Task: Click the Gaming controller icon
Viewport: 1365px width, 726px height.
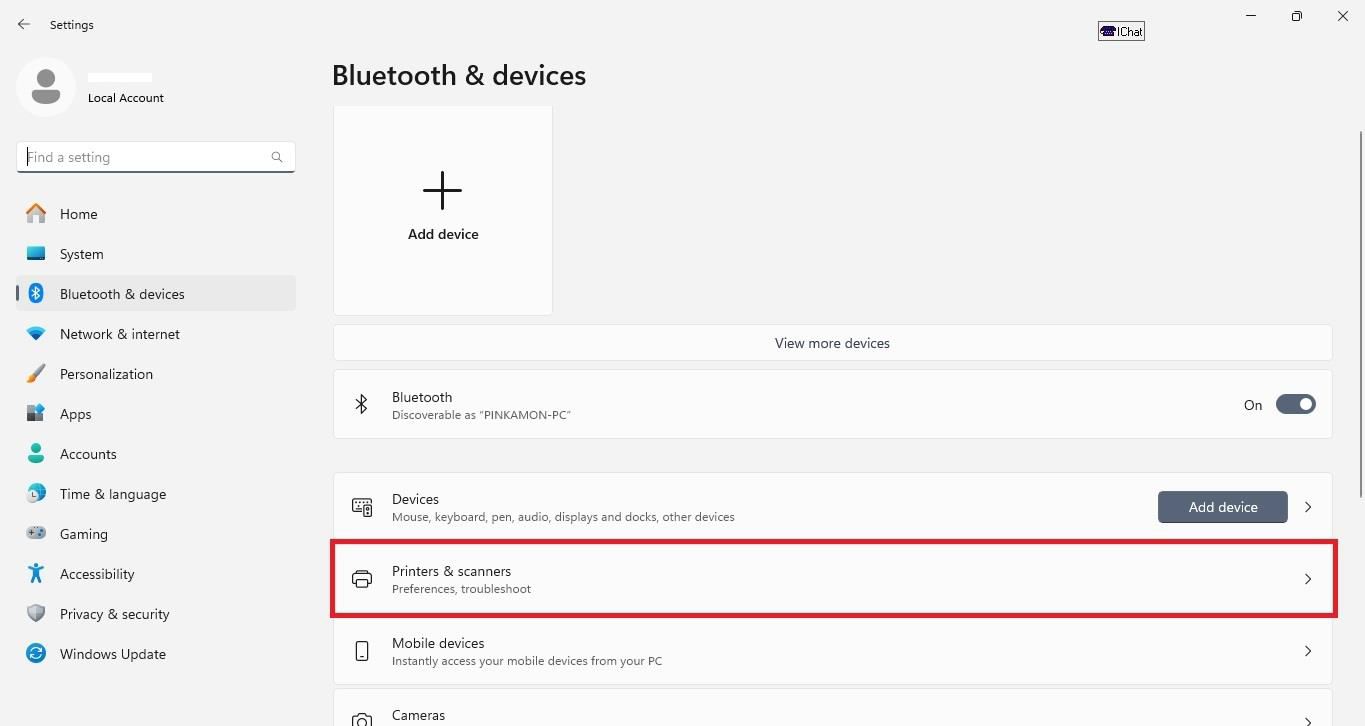Action: pyautogui.click(x=36, y=534)
